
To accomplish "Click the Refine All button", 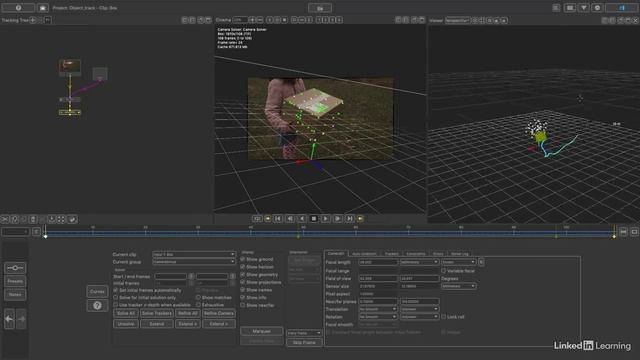I will click(x=188, y=313).
